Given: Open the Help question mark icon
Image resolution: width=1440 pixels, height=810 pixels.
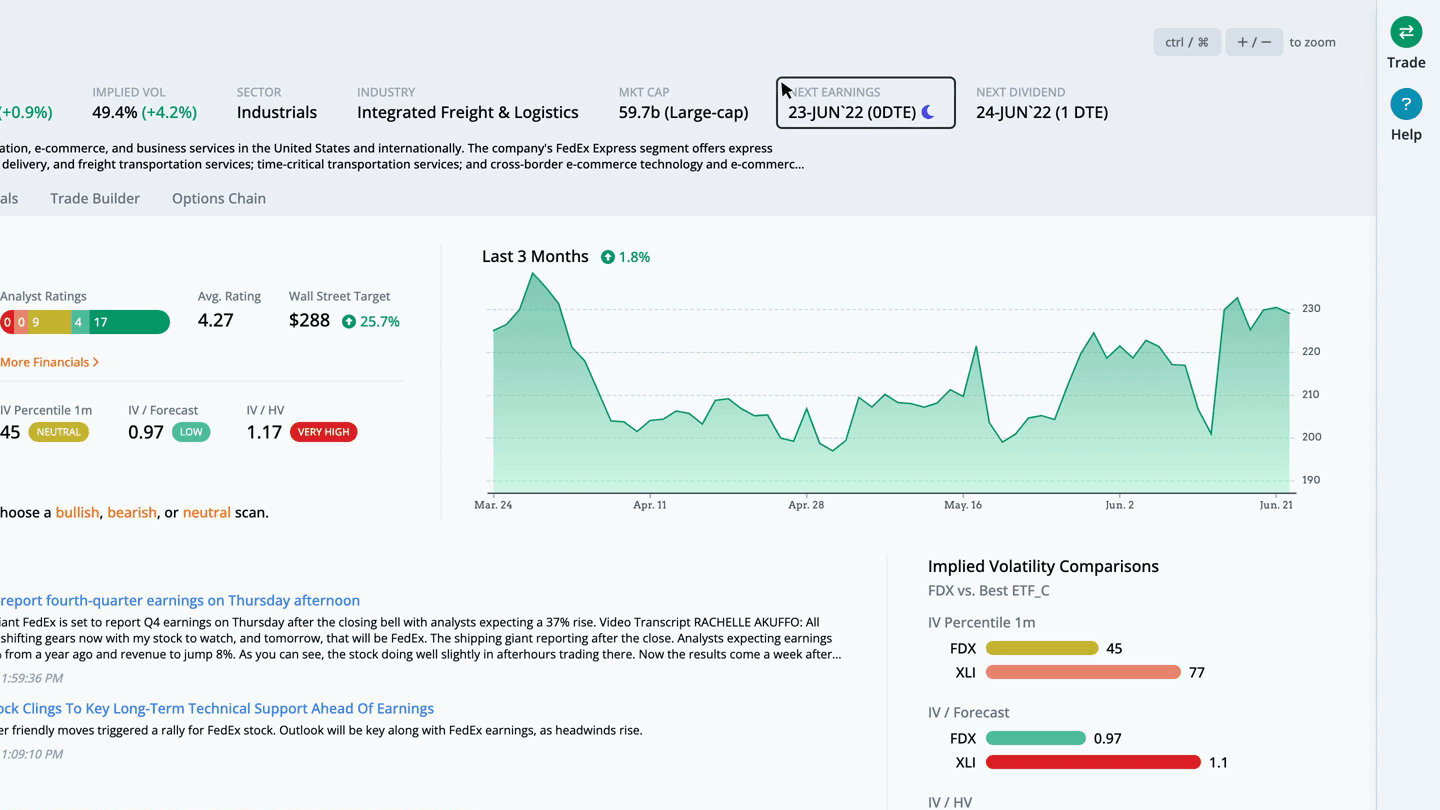Looking at the screenshot, I should (1406, 104).
